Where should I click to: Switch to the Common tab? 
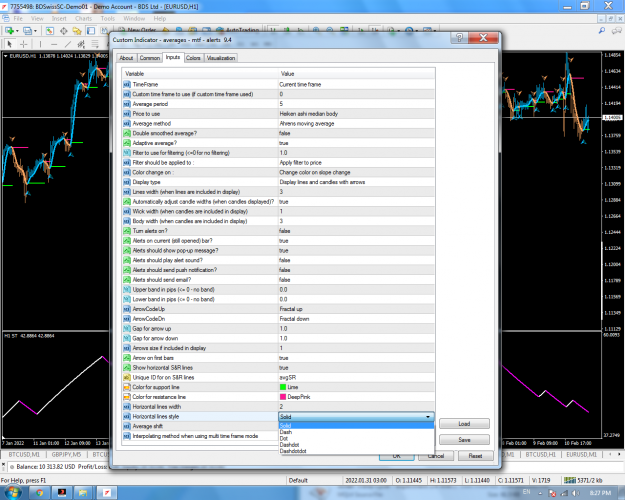(x=149, y=58)
